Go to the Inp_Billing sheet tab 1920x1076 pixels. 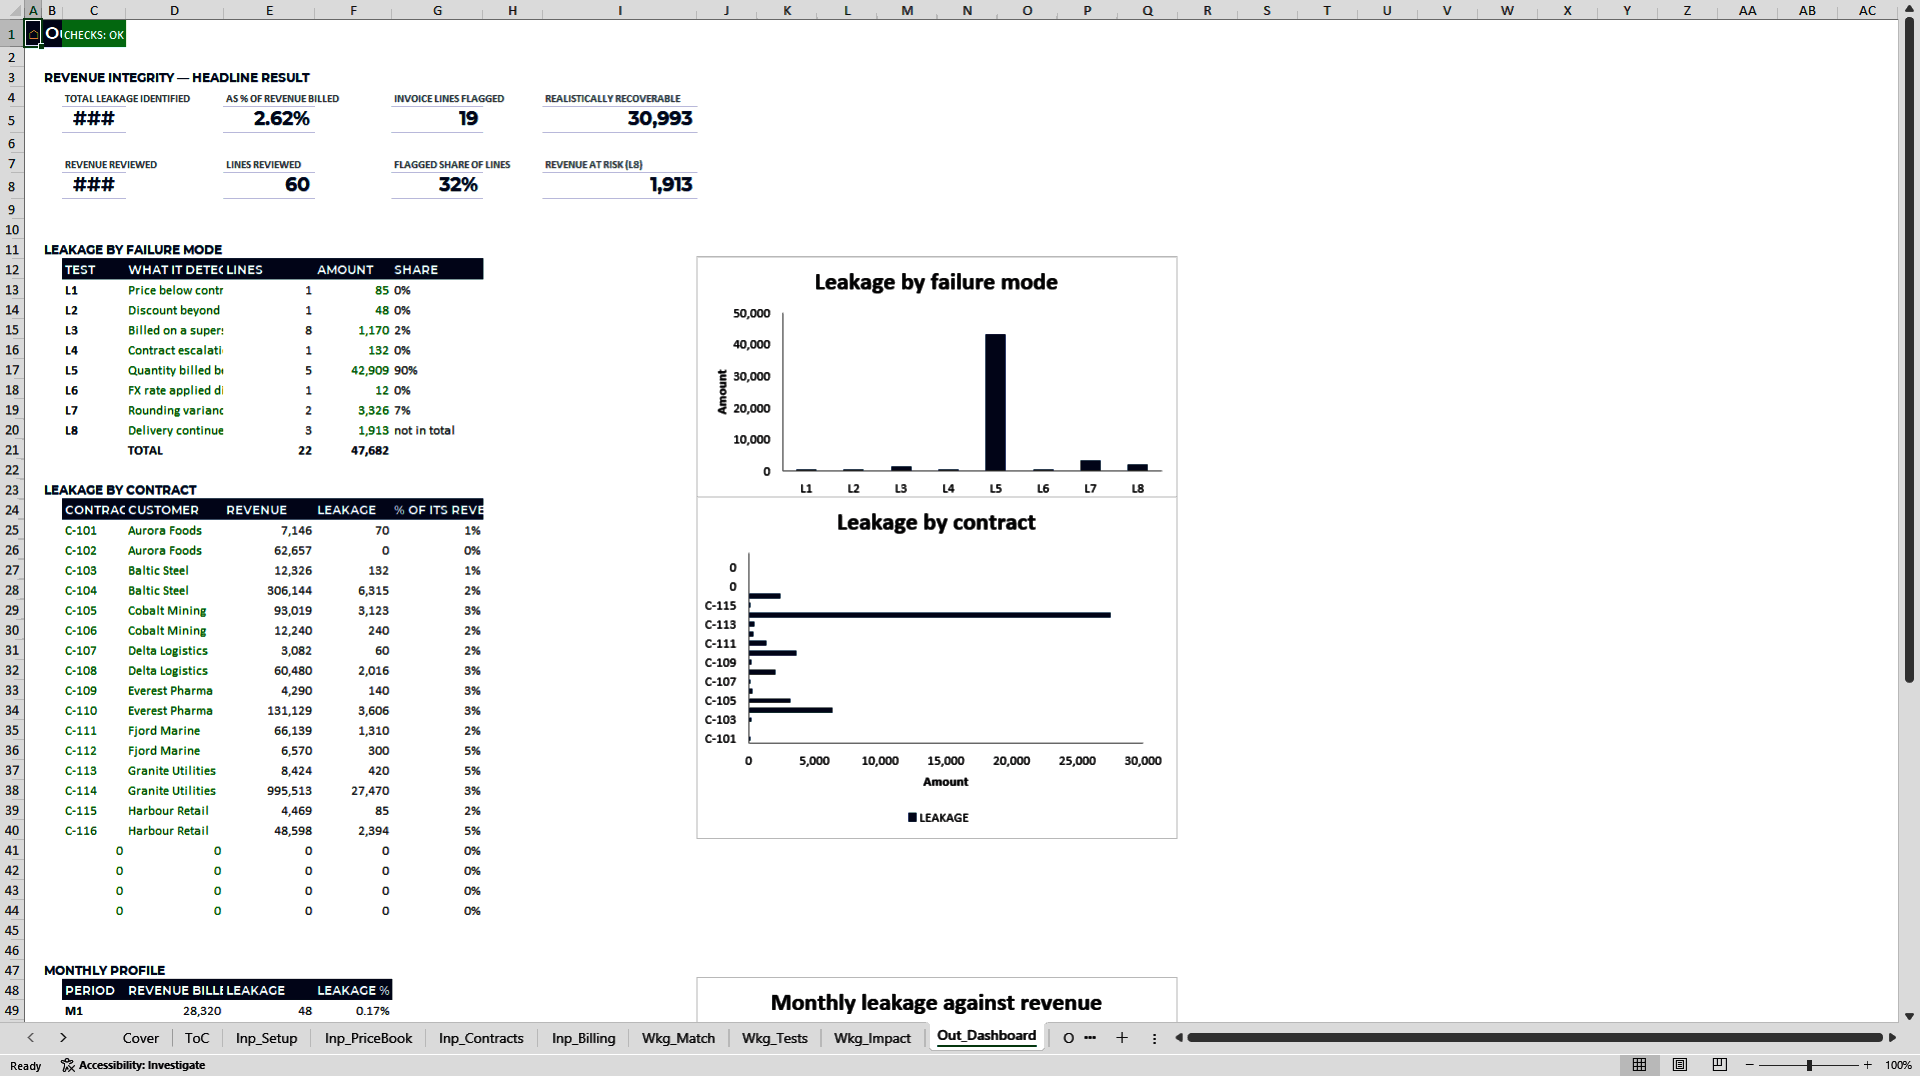click(583, 1038)
